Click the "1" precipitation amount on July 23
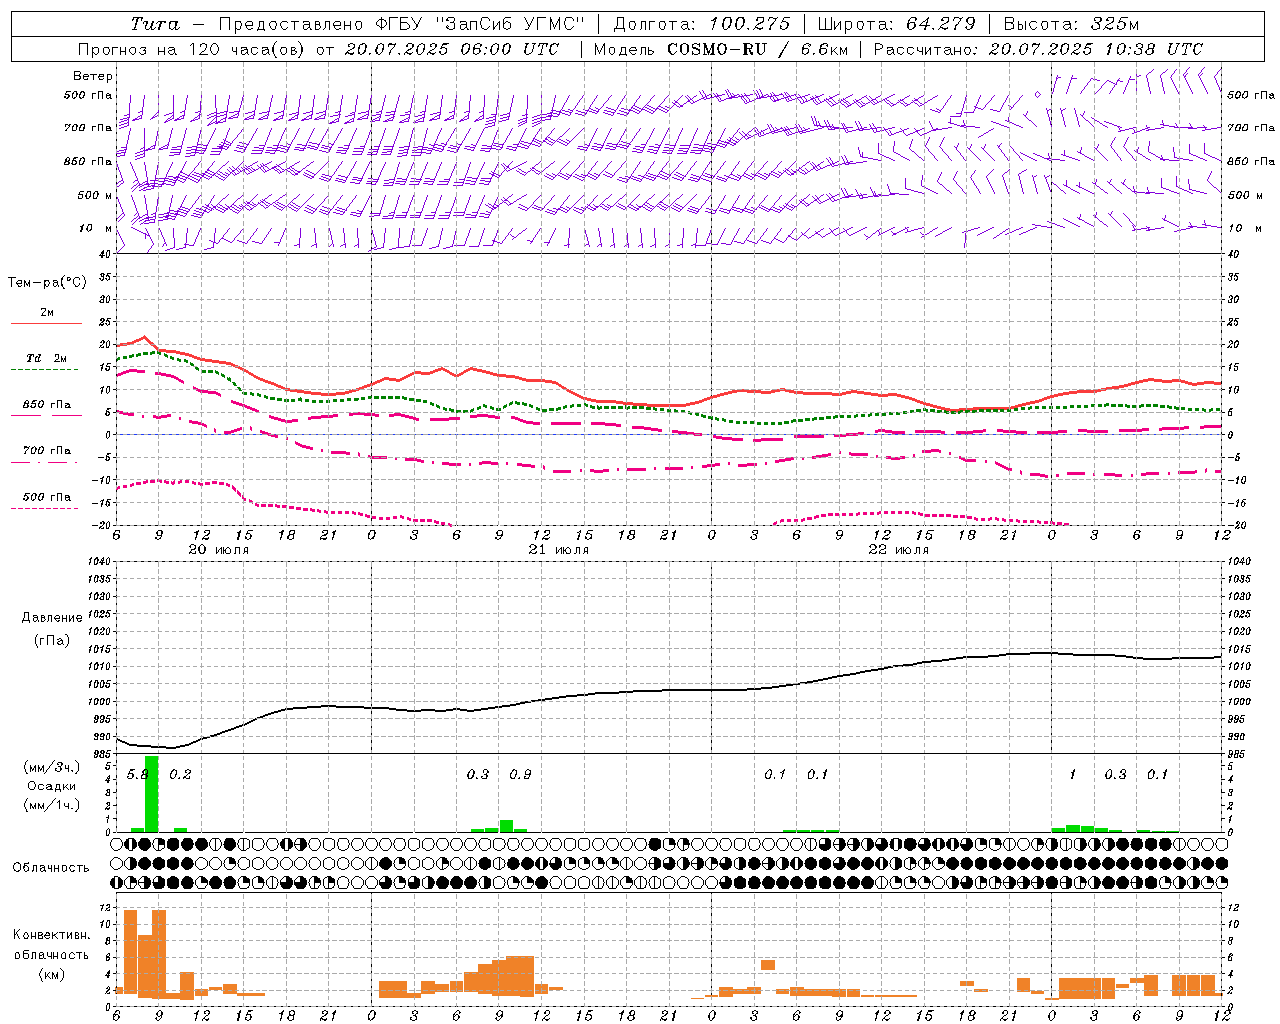This screenshot has width=1280, height=1024. [x=1072, y=774]
